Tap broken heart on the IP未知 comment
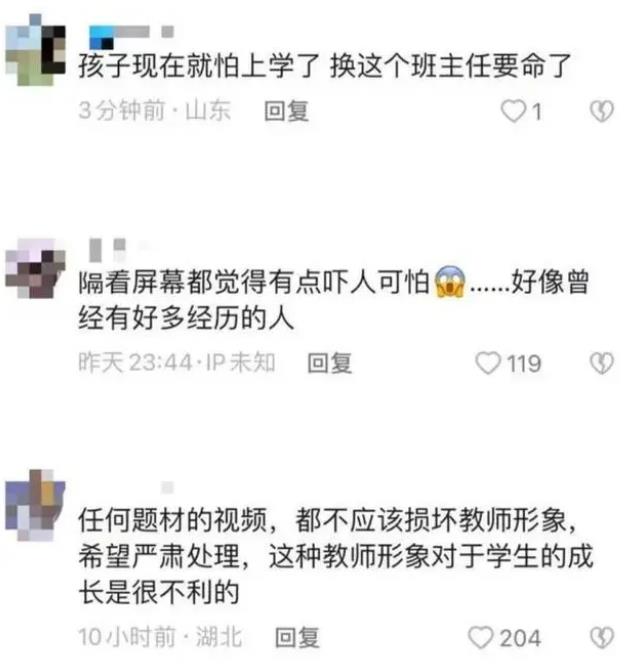The width and height of the screenshot is (625, 672). click(x=602, y=363)
